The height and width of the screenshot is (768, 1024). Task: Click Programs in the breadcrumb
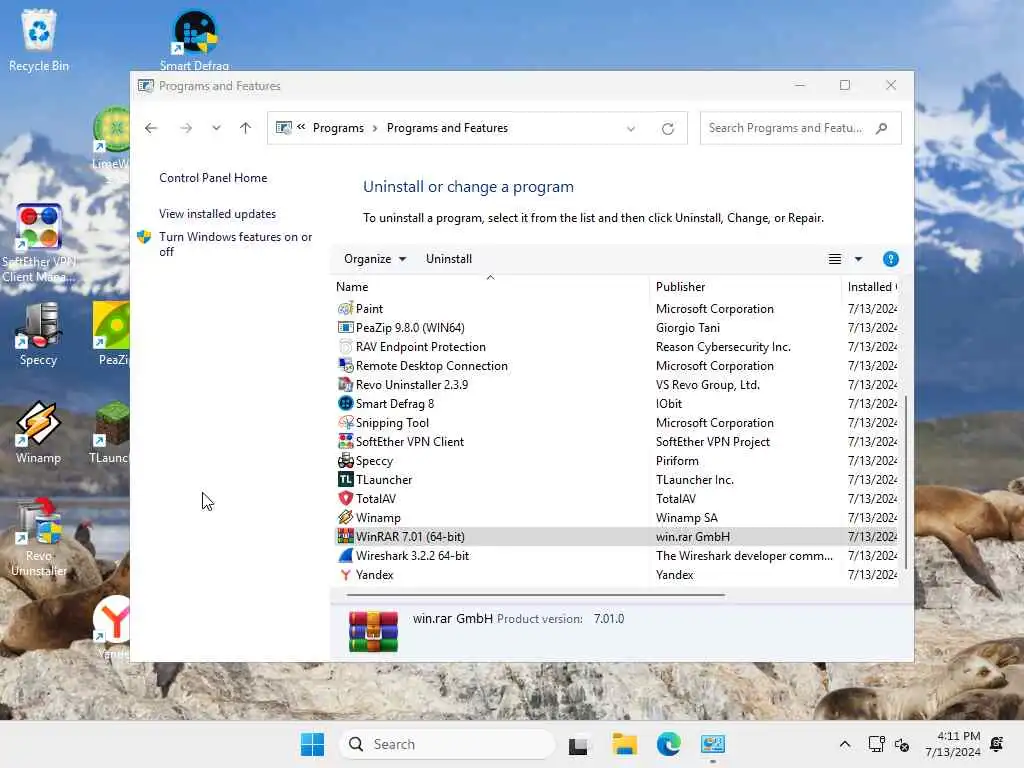point(338,128)
